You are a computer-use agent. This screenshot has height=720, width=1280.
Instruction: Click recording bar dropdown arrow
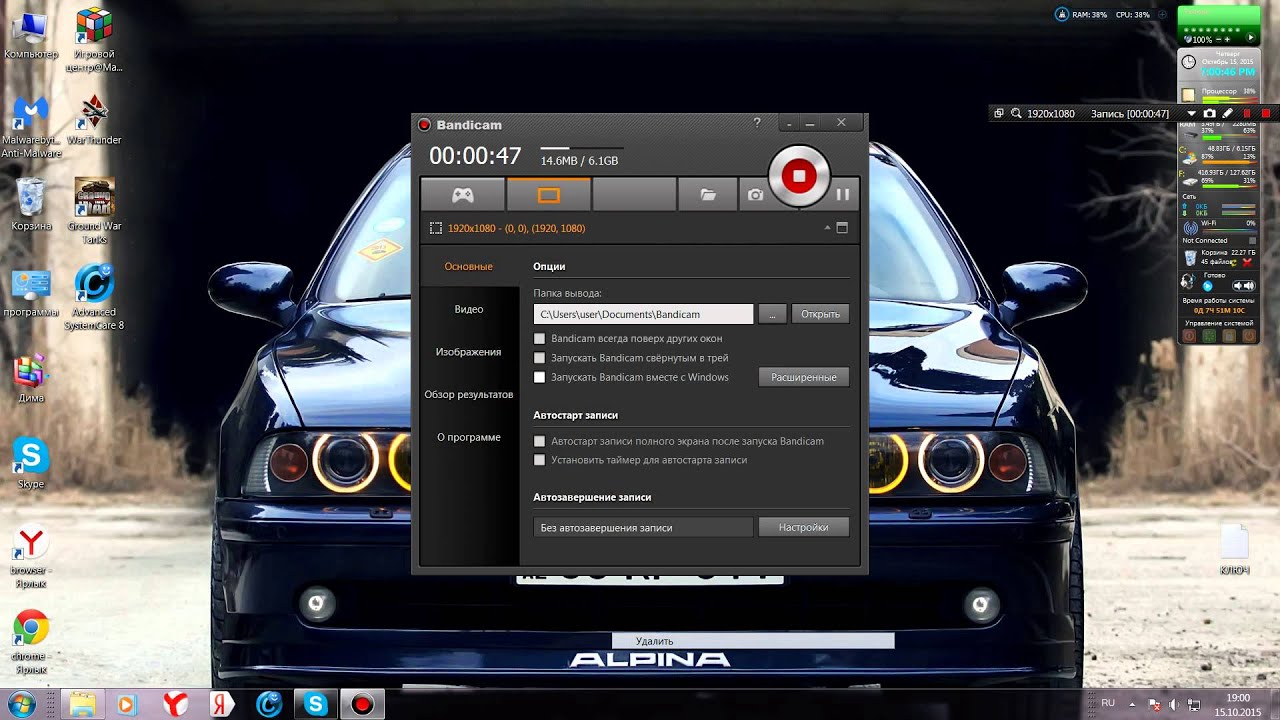click(1192, 114)
